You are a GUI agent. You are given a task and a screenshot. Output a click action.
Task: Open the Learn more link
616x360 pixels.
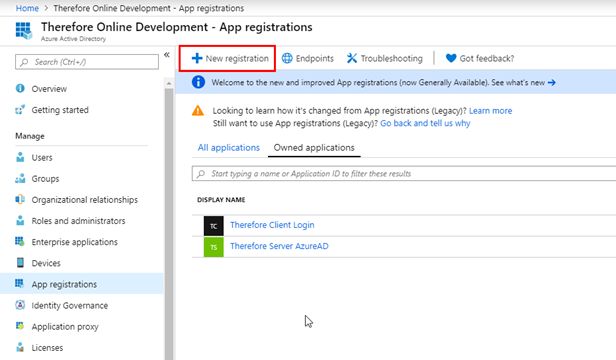(491, 111)
